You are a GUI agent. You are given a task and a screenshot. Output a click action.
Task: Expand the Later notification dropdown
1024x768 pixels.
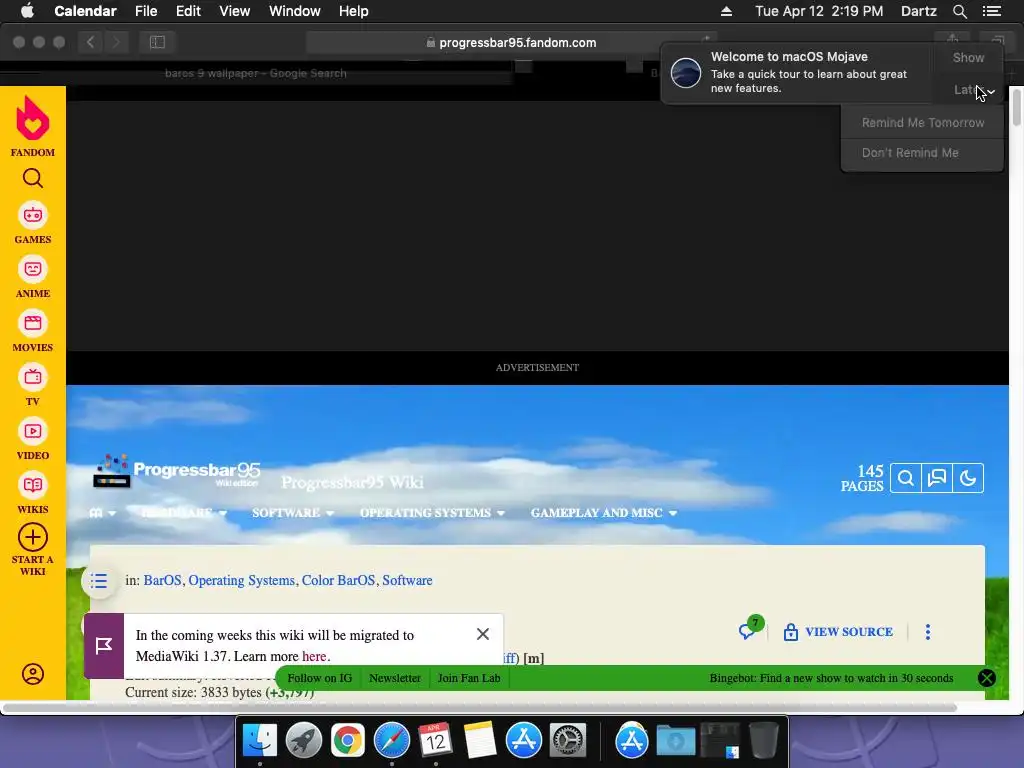click(974, 91)
